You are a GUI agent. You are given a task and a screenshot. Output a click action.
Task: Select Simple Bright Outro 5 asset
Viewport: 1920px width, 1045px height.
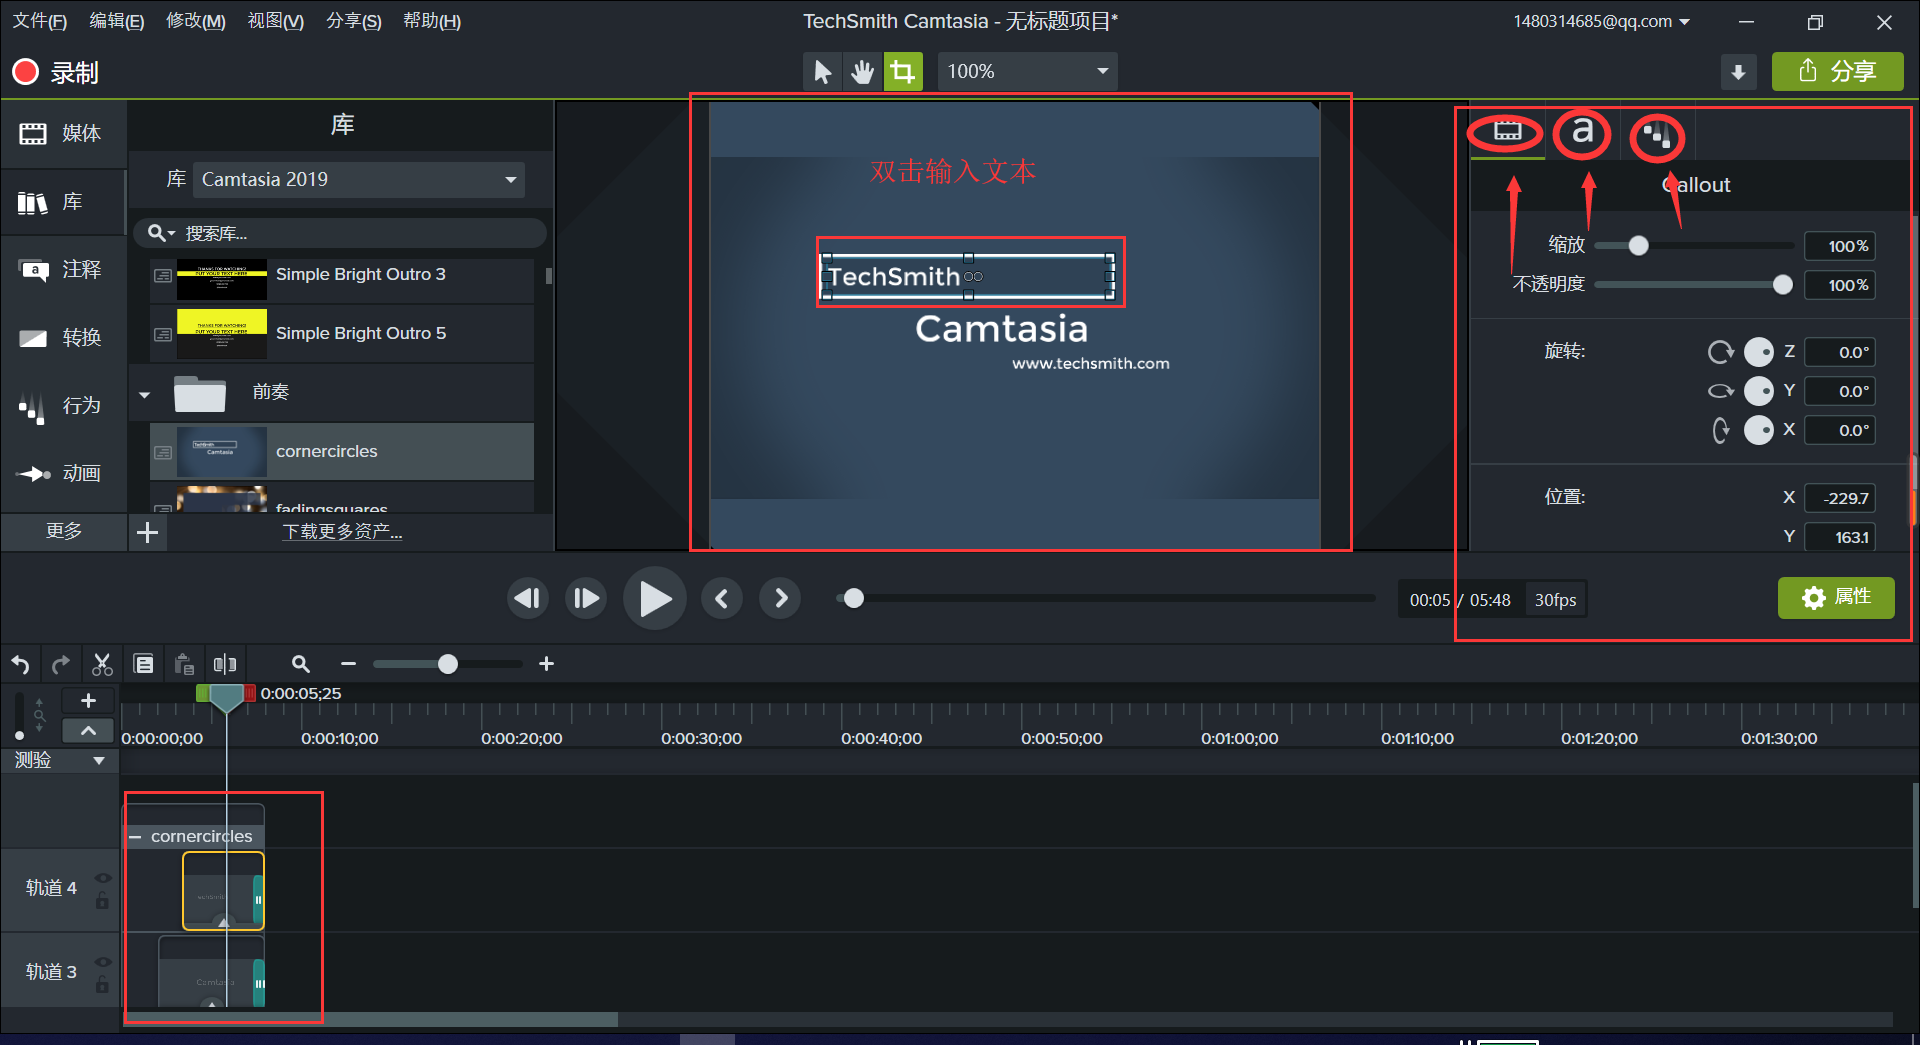(x=342, y=333)
